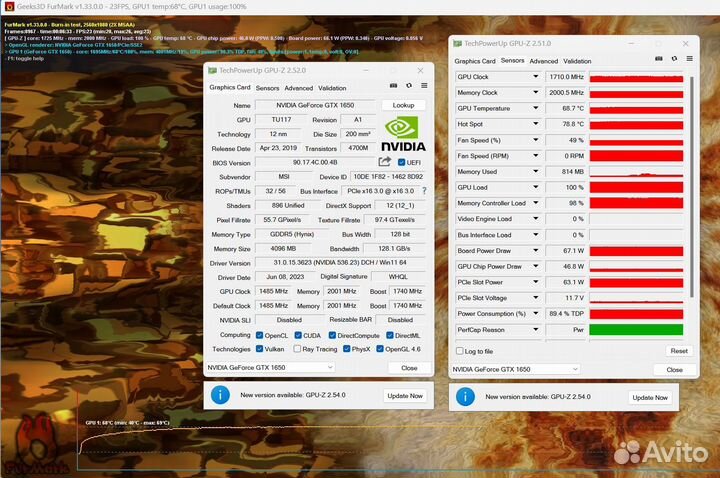Viewport: 720px width, 478px height.
Task: Open the GPU Clock sensor dropdown
Action: pos(535,77)
